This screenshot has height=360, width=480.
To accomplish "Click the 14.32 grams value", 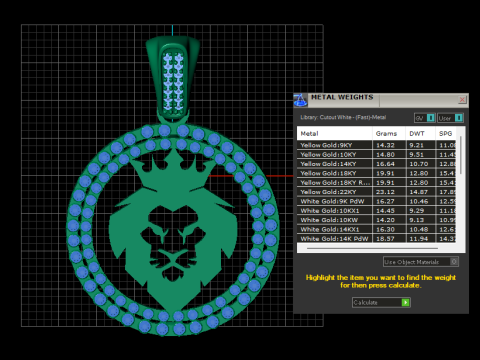I will click(385, 145).
